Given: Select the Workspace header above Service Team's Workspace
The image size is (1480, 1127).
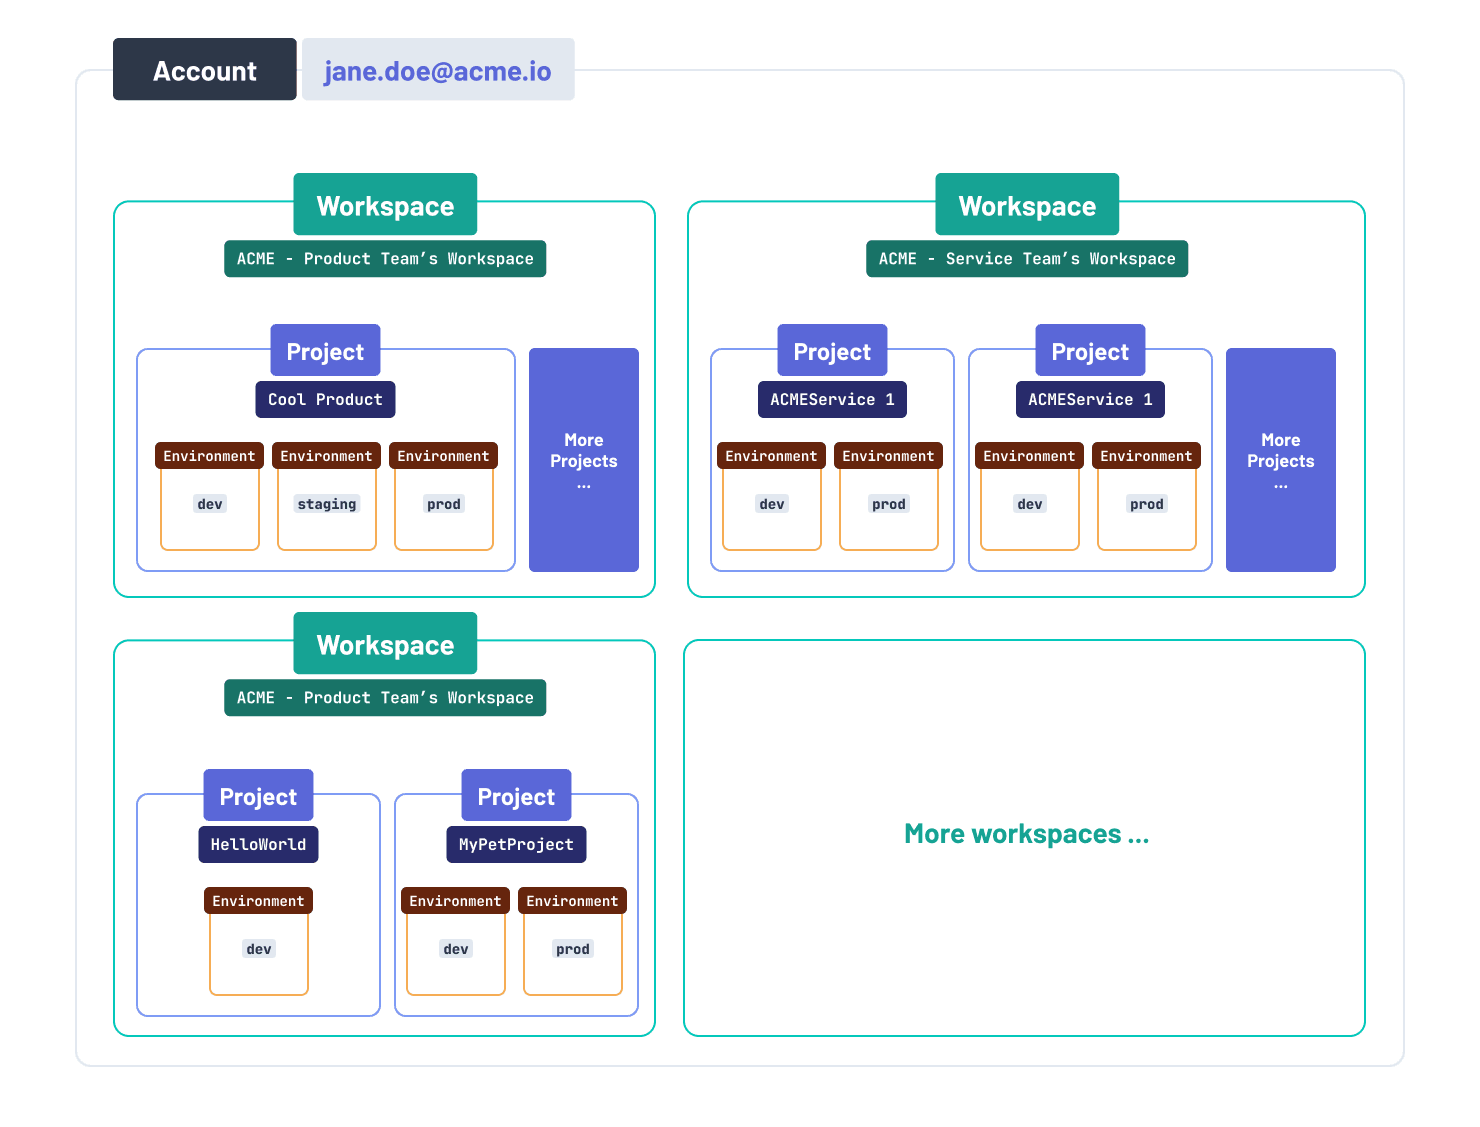Looking at the screenshot, I should [1027, 205].
